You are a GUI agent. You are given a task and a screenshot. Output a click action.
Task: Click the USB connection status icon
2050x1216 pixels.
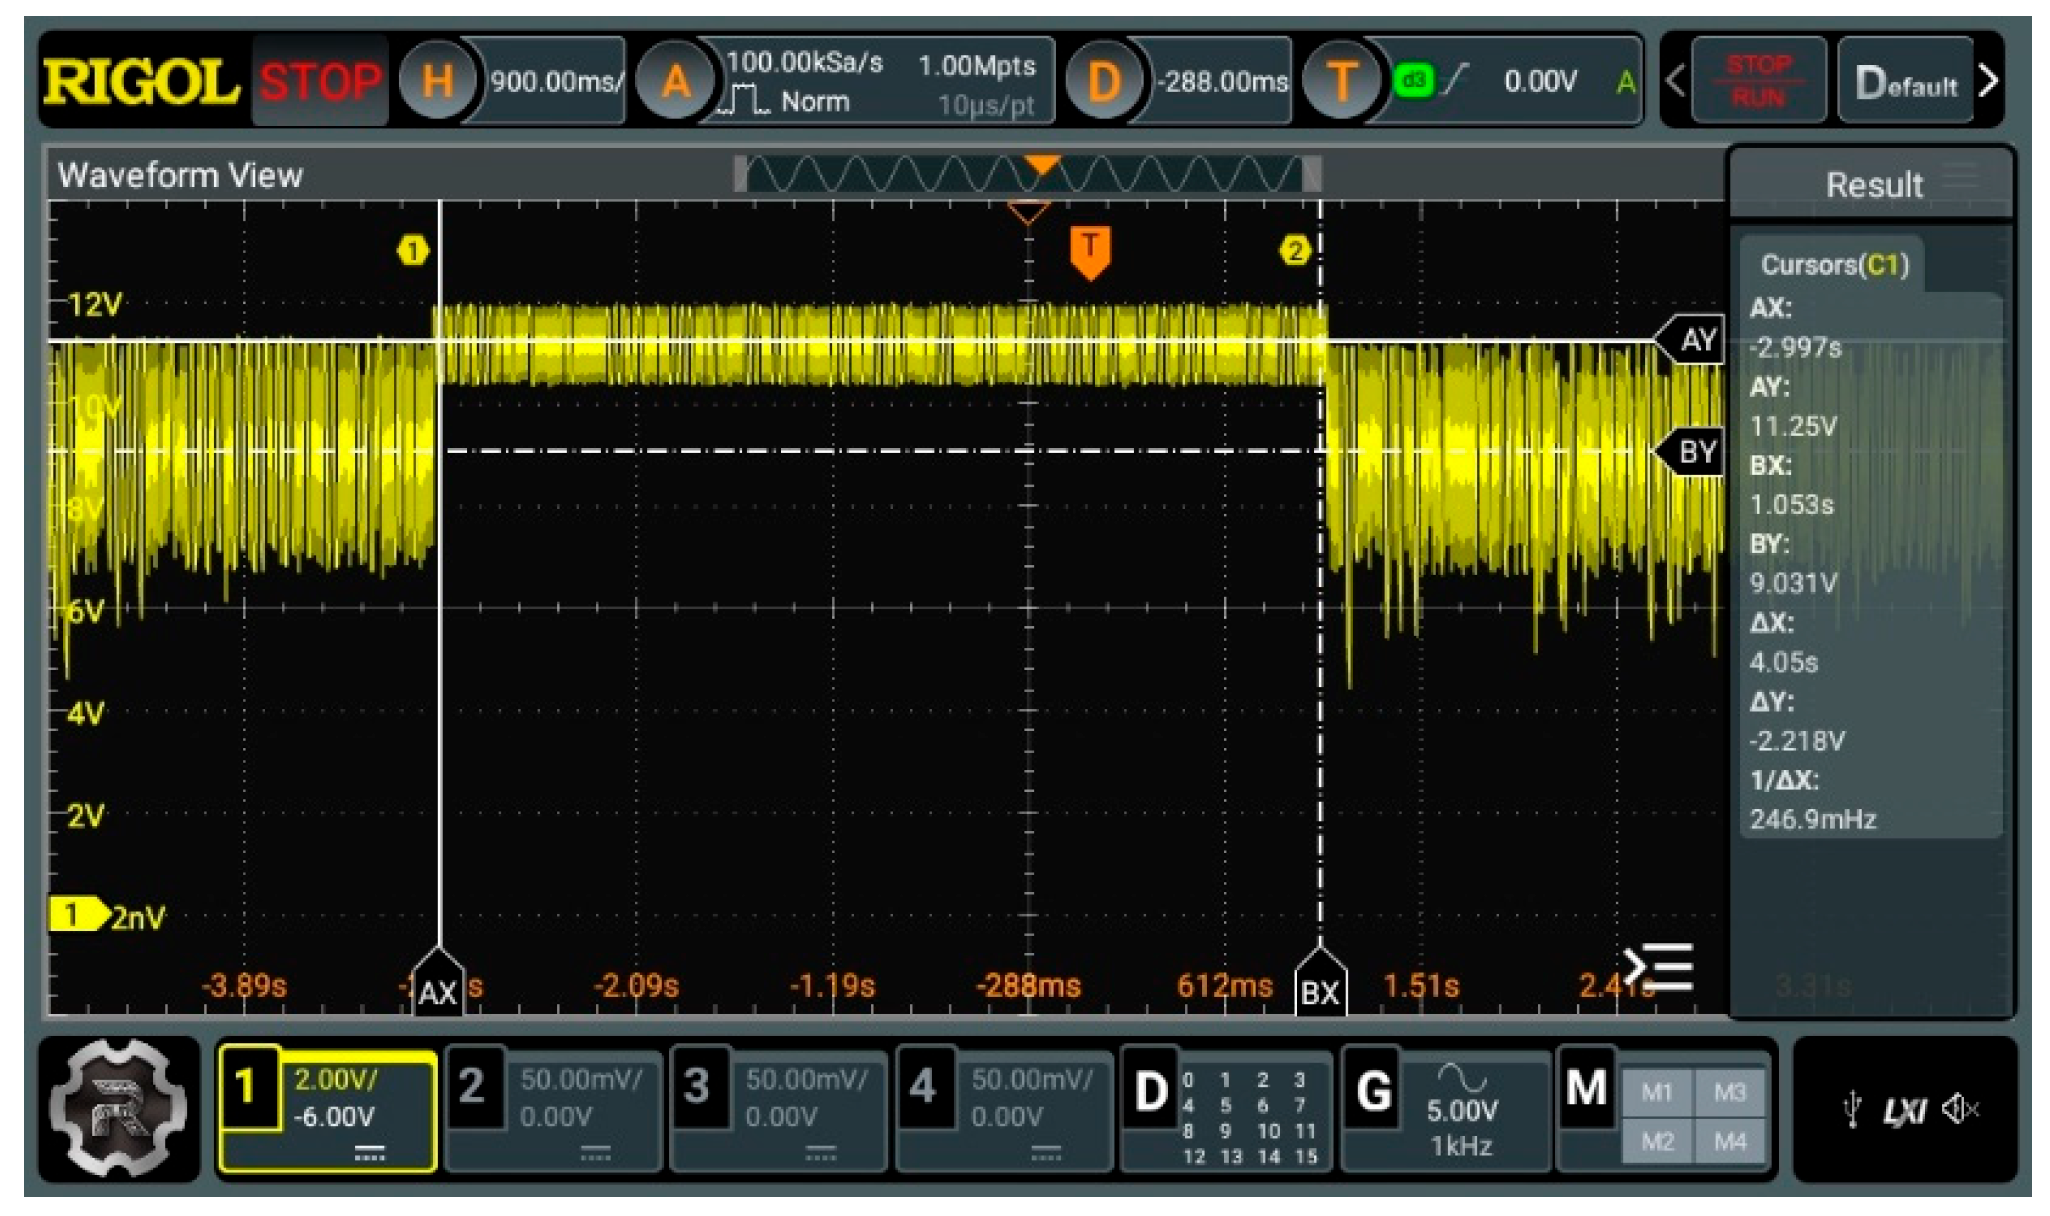pos(1851,1109)
